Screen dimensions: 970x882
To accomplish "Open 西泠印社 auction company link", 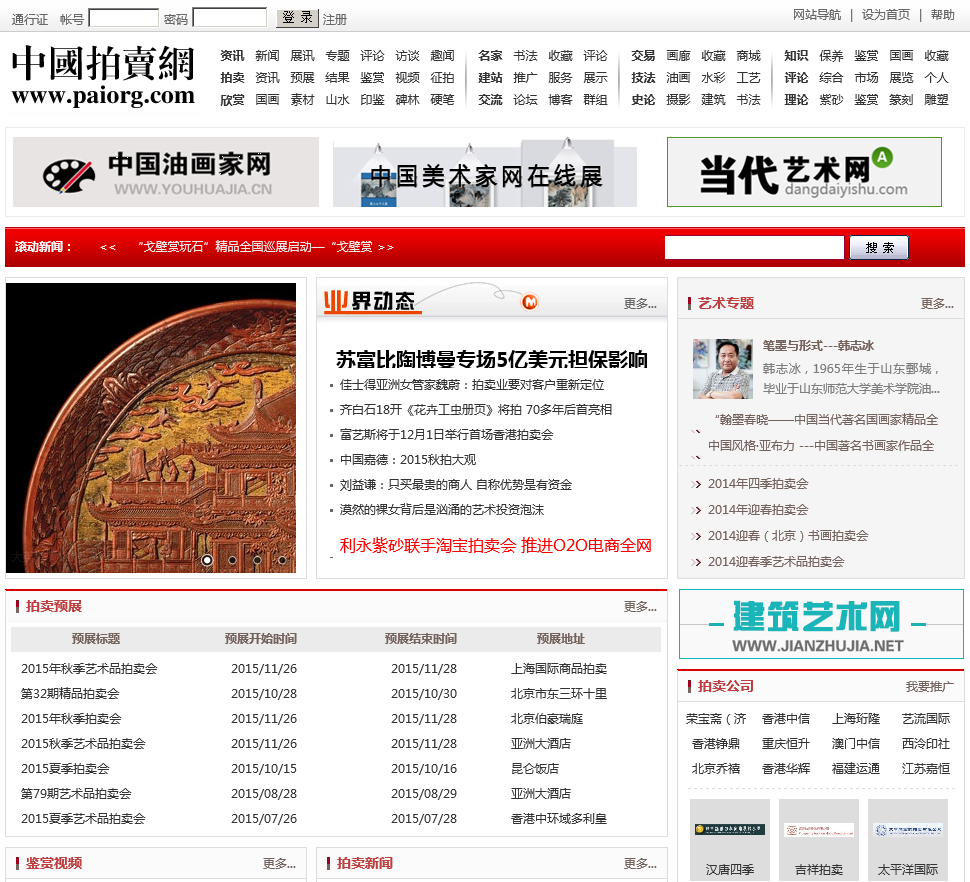I will click(925, 743).
